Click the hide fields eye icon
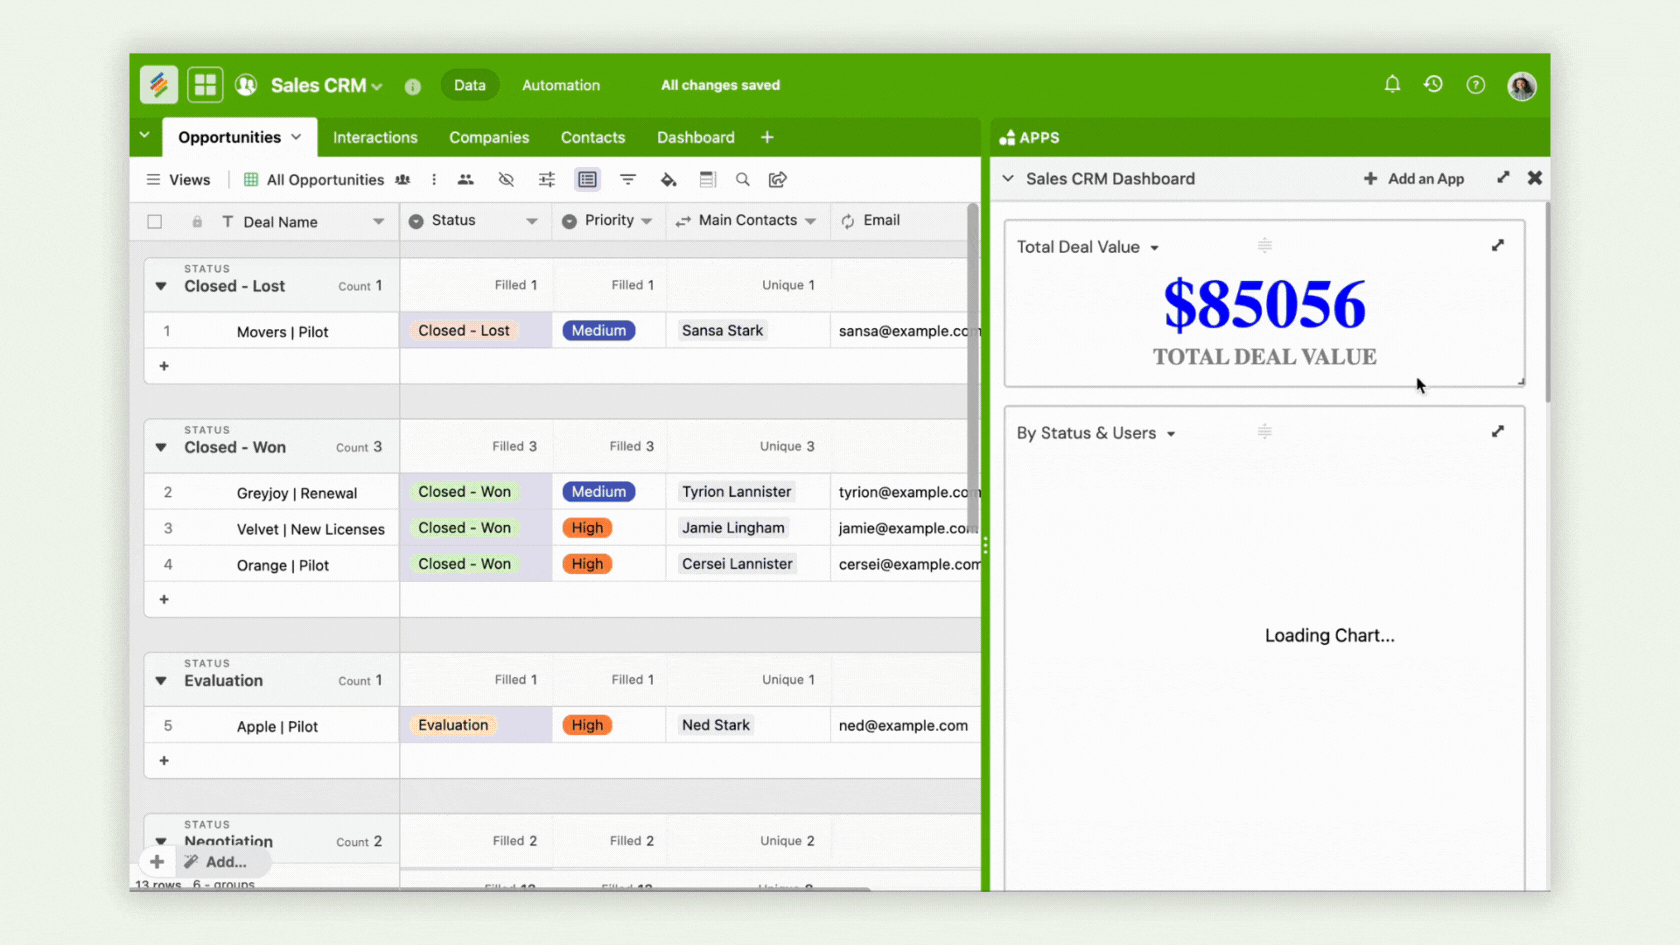Viewport: 1680px width, 945px height. [506, 180]
